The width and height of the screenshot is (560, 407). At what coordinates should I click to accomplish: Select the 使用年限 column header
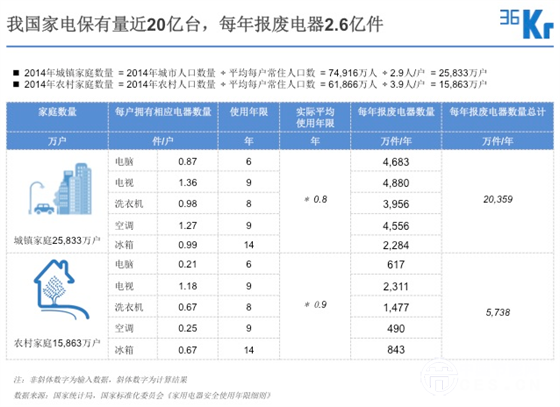249,112
